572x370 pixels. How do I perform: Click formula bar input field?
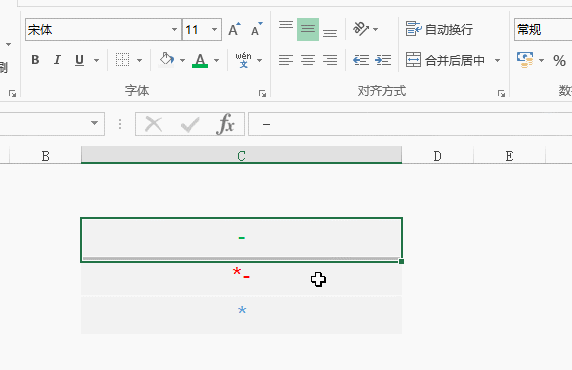point(410,124)
